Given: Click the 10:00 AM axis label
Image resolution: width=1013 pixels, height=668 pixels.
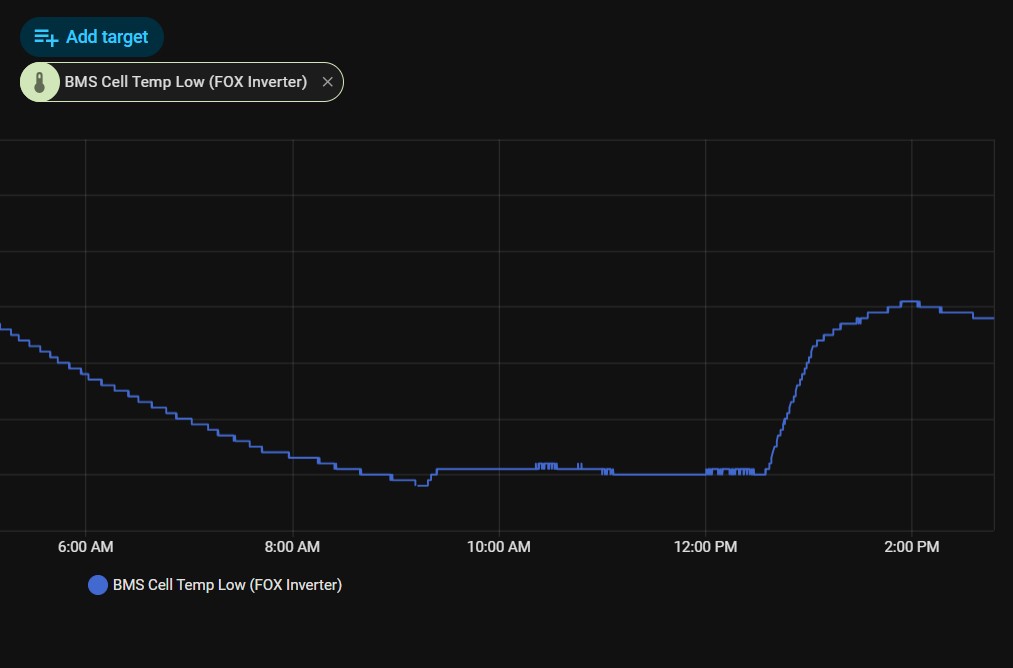Looking at the screenshot, I should pyautogui.click(x=499, y=547).
